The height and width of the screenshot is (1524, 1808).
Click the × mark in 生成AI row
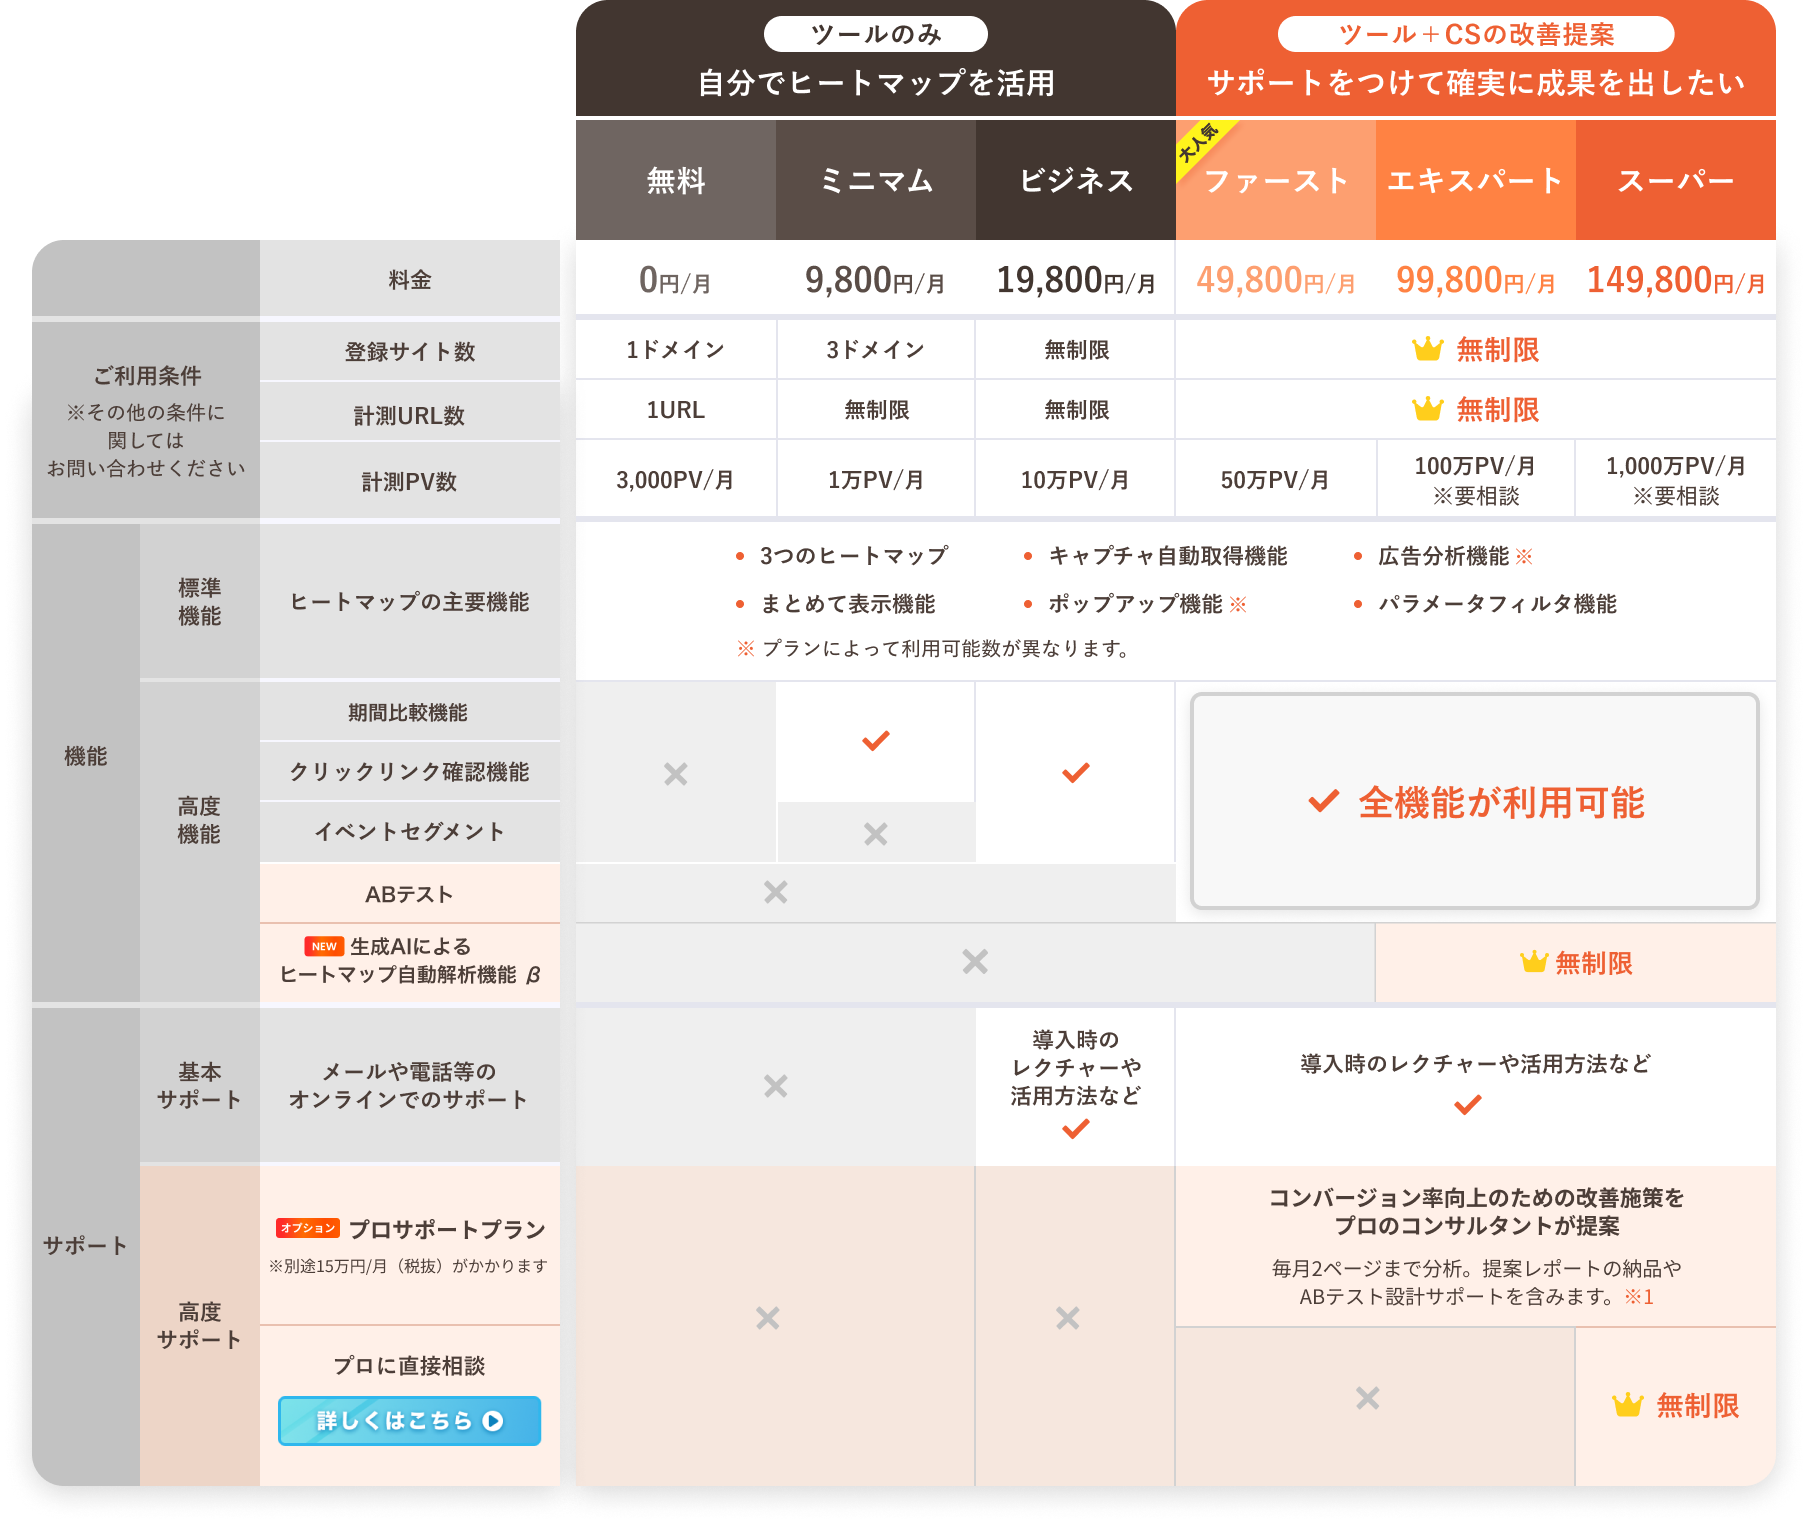pyautogui.click(x=975, y=961)
